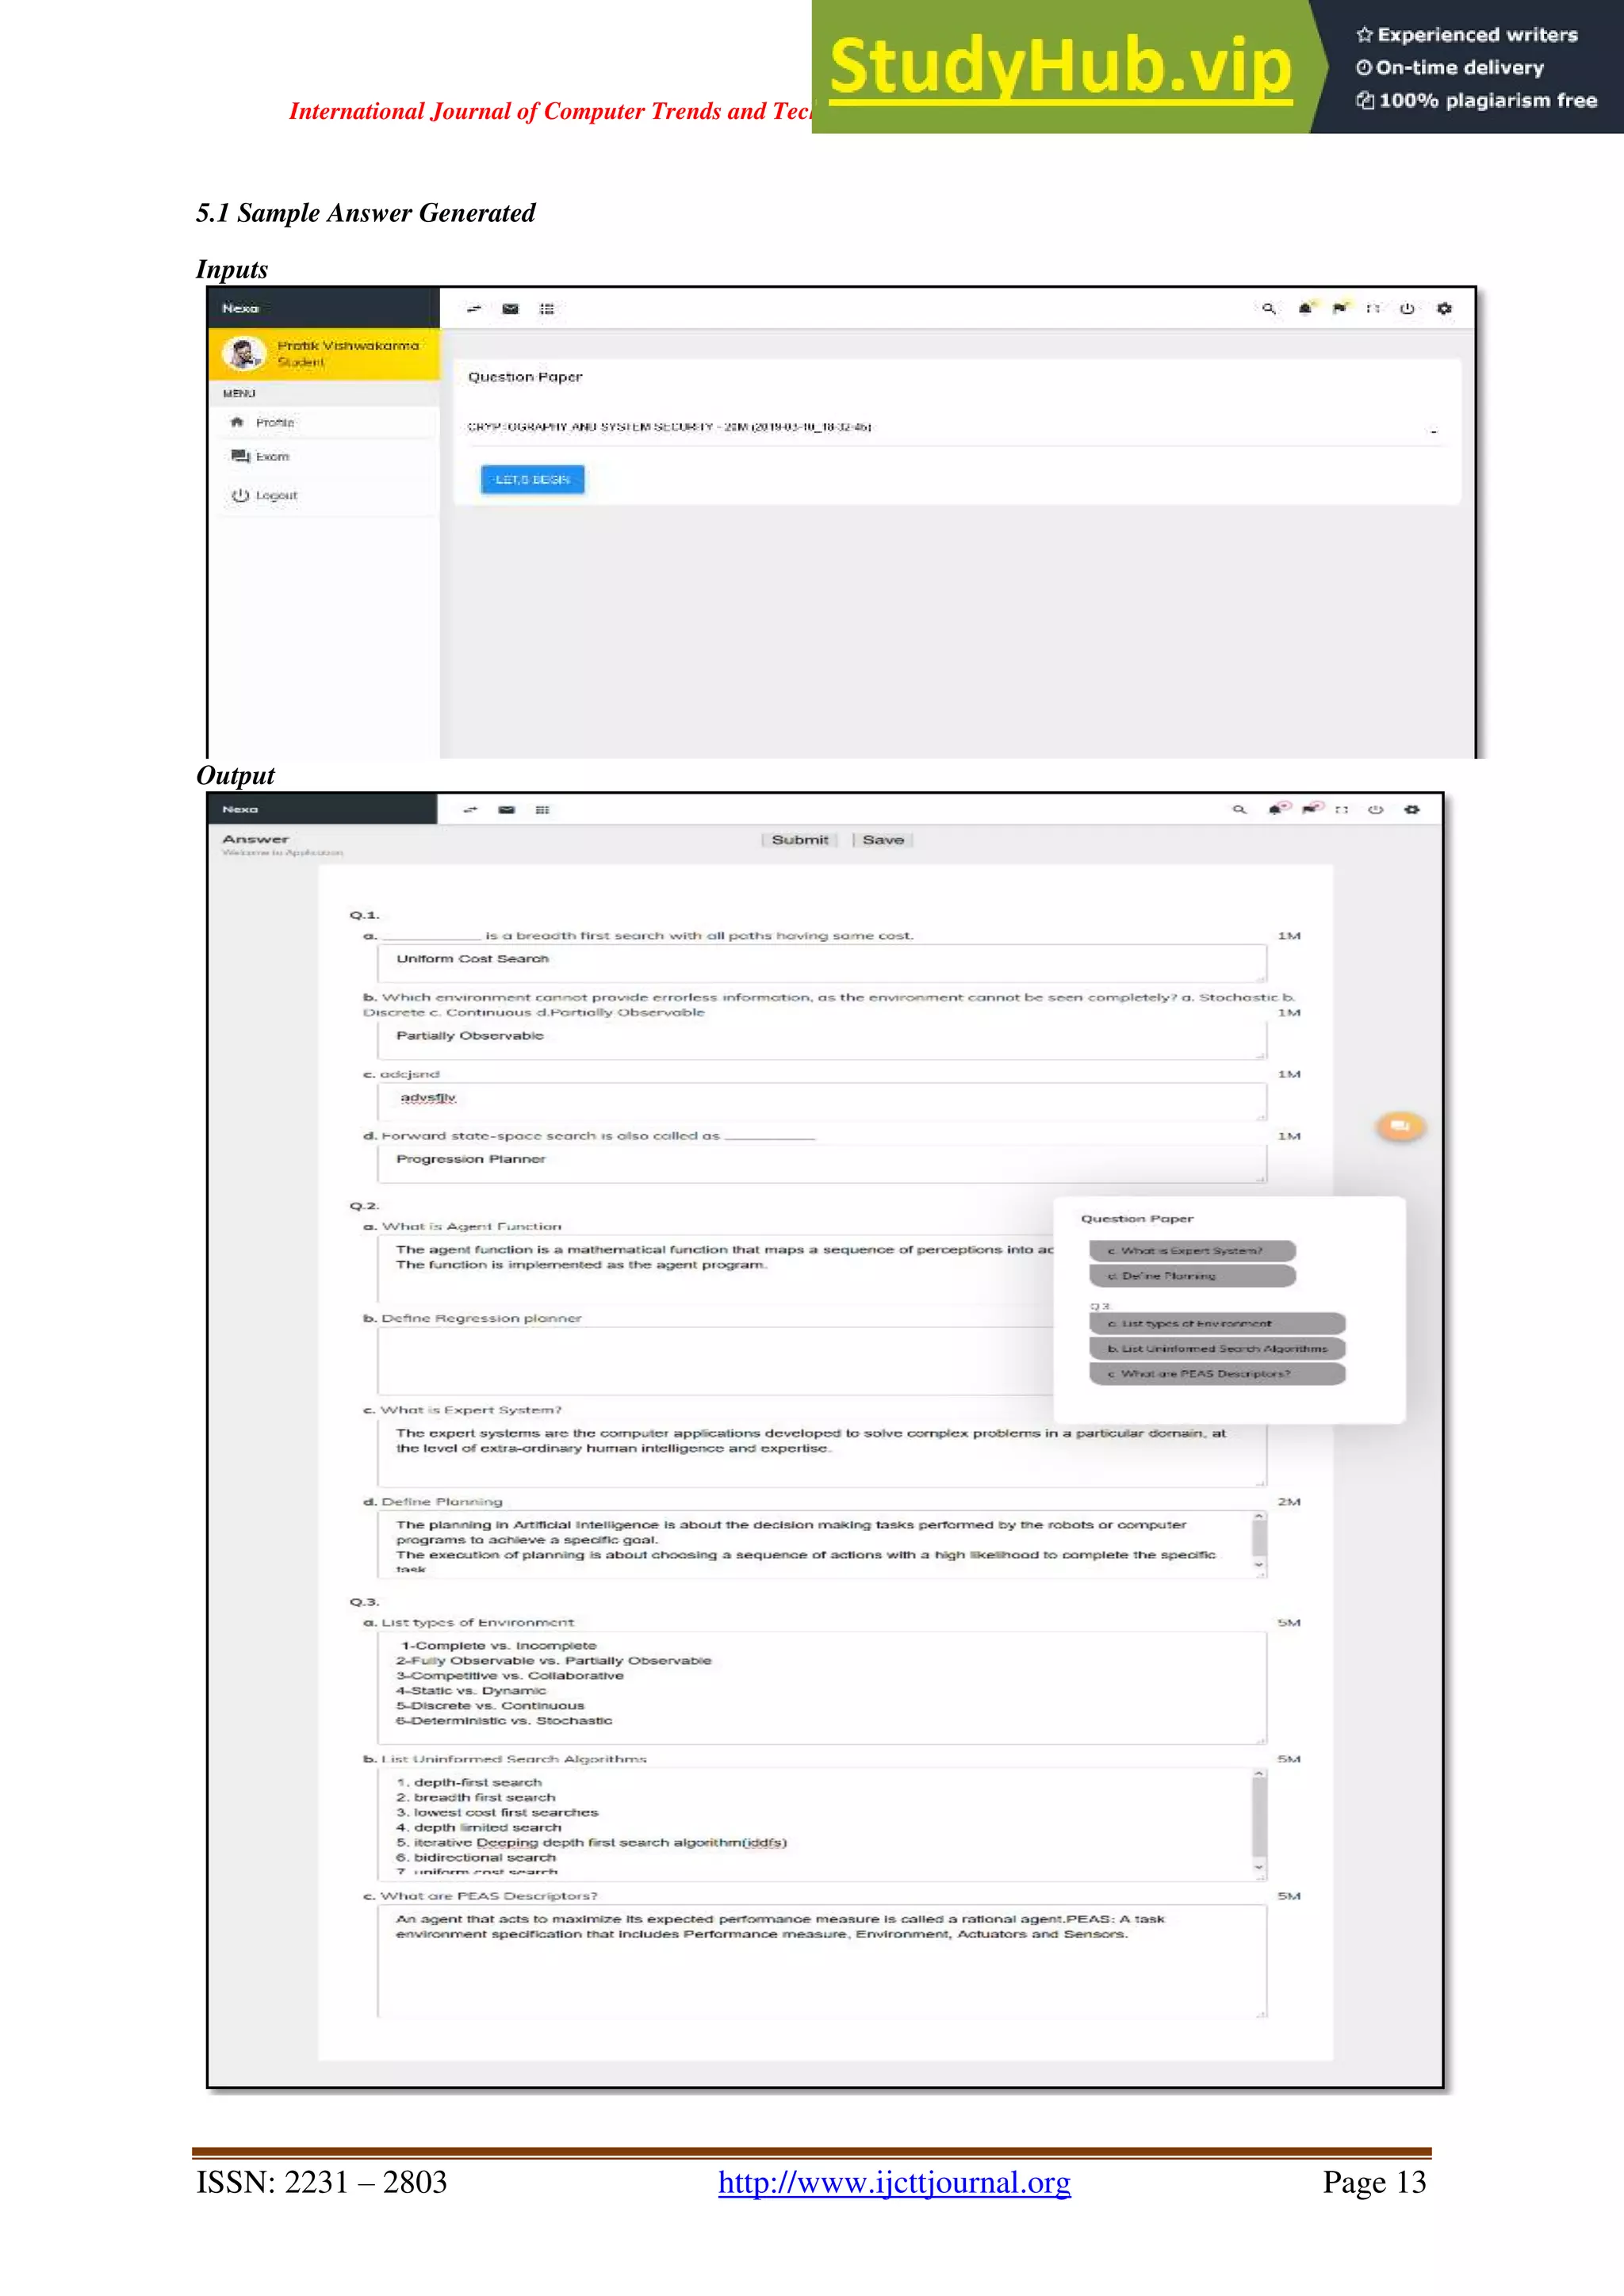Click the Save button
The height and width of the screenshot is (2296, 1624).
(882, 840)
